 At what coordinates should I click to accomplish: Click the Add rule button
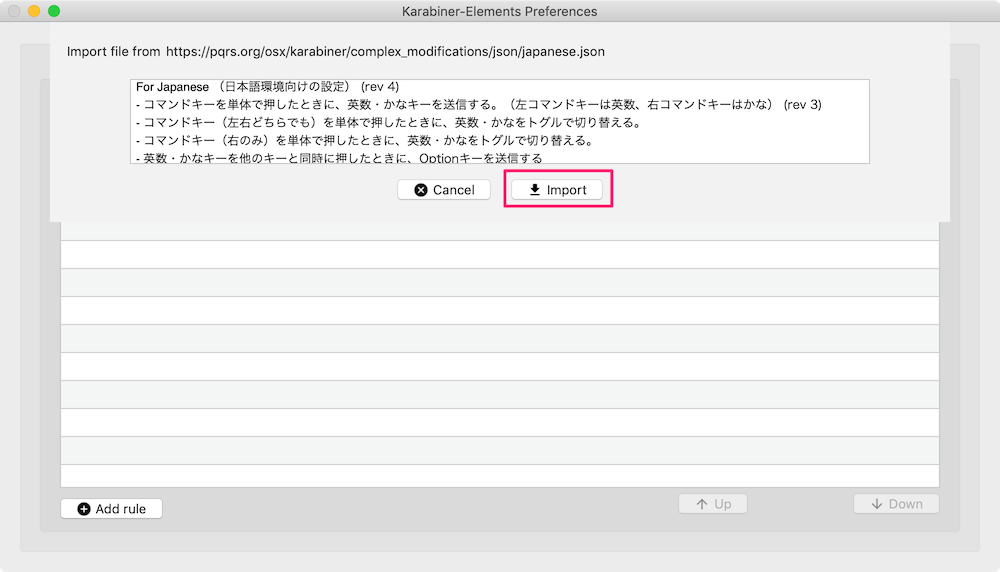coord(112,509)
